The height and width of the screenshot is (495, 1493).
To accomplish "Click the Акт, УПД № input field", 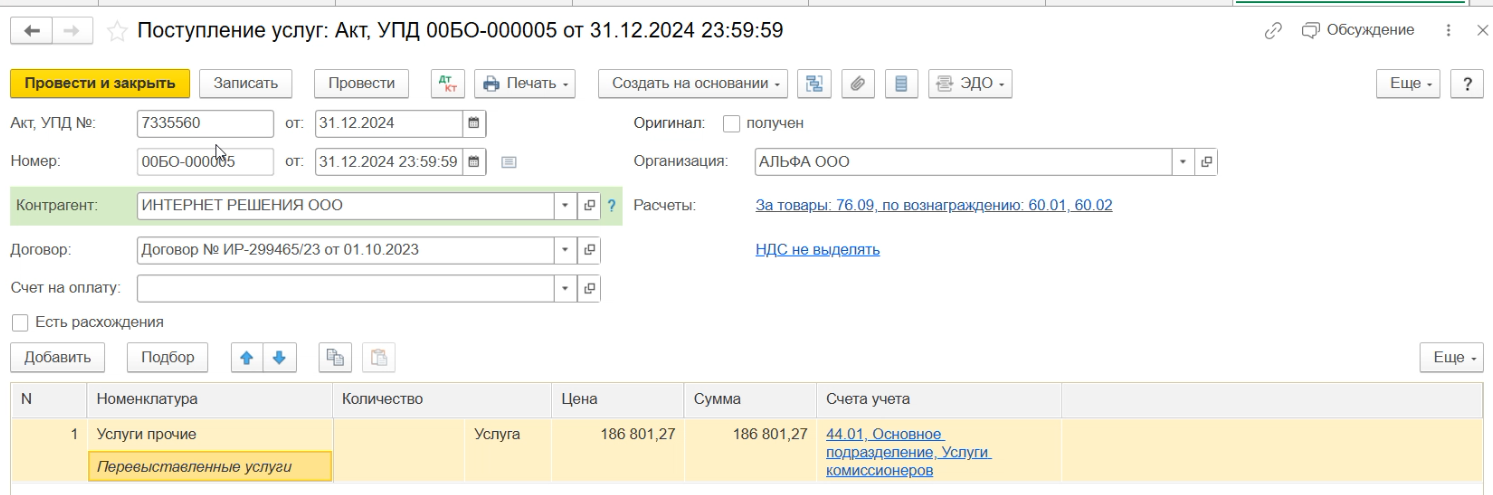I will coord(204,124).
